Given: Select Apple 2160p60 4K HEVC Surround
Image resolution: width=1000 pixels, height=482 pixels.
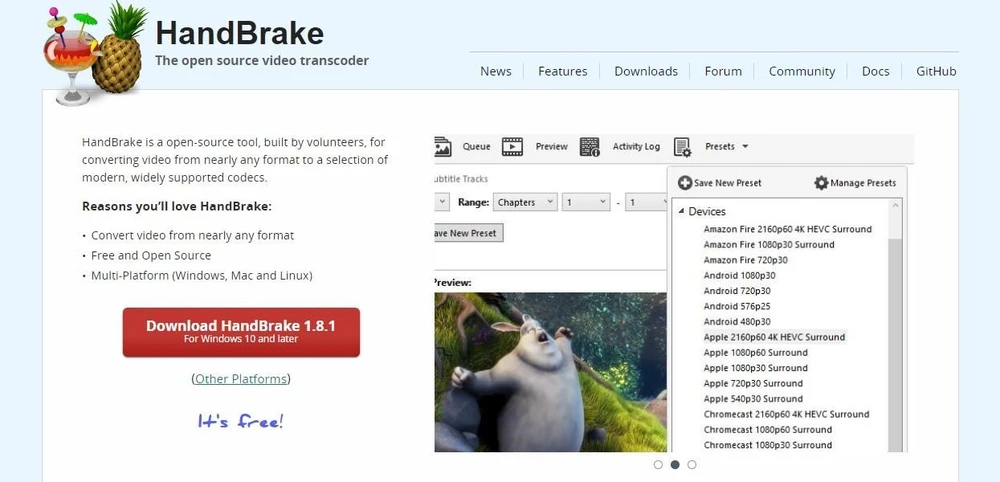Looking at the screenshot, I should (774, 337).
